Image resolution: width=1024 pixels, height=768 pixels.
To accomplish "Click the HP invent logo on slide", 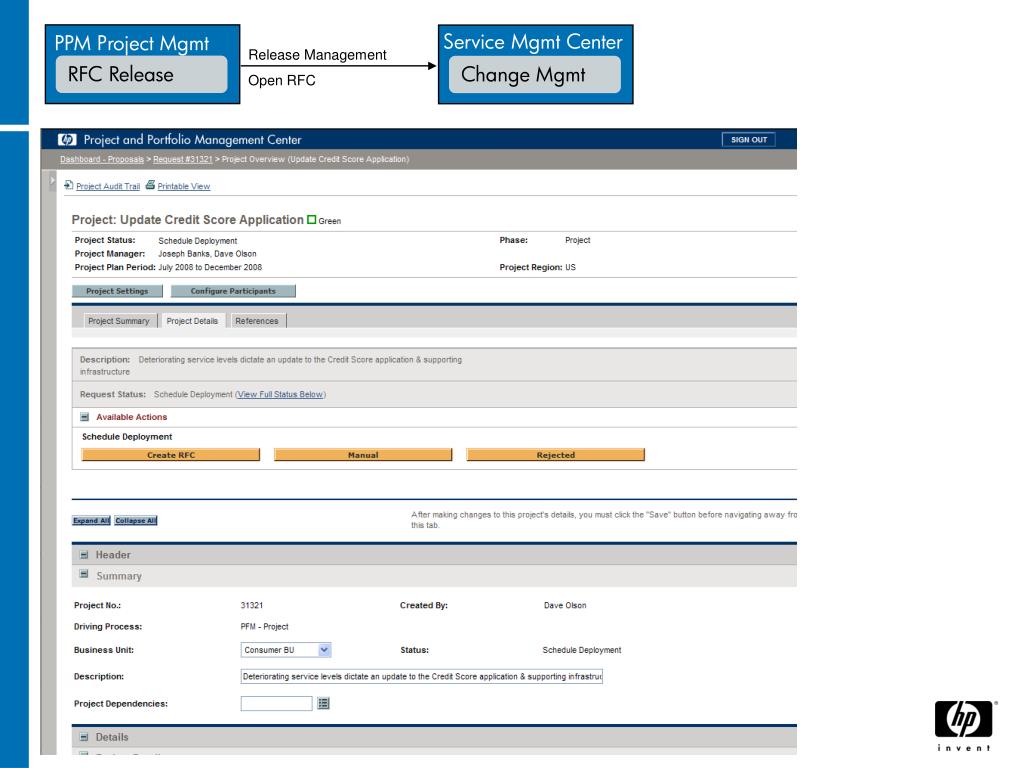I will (x=964, y=726).
